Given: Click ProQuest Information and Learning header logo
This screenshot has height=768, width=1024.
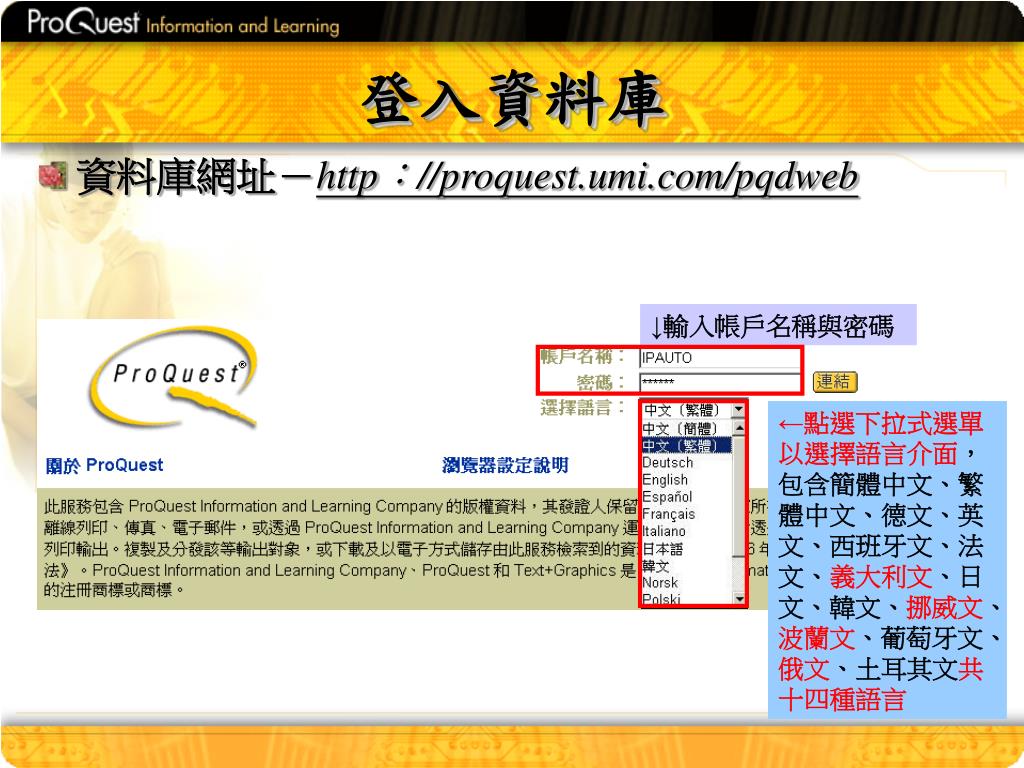Looking at the screenshot, I should coord(183,22).
